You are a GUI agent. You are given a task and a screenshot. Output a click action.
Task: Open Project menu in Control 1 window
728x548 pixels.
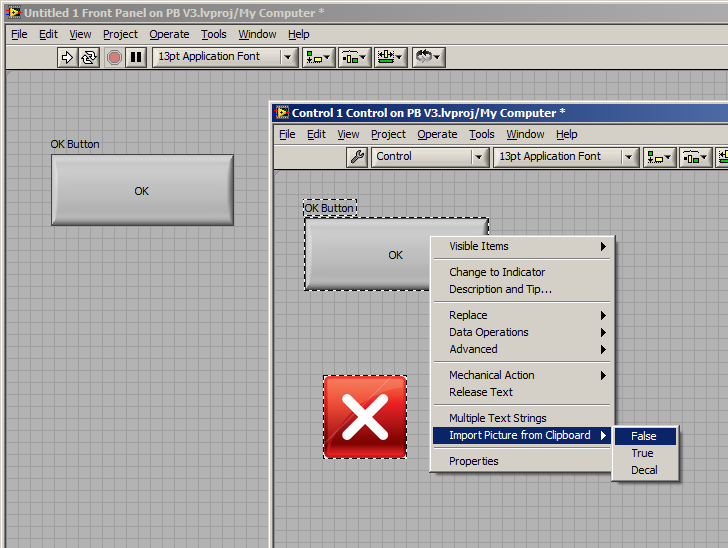(388, 134)
